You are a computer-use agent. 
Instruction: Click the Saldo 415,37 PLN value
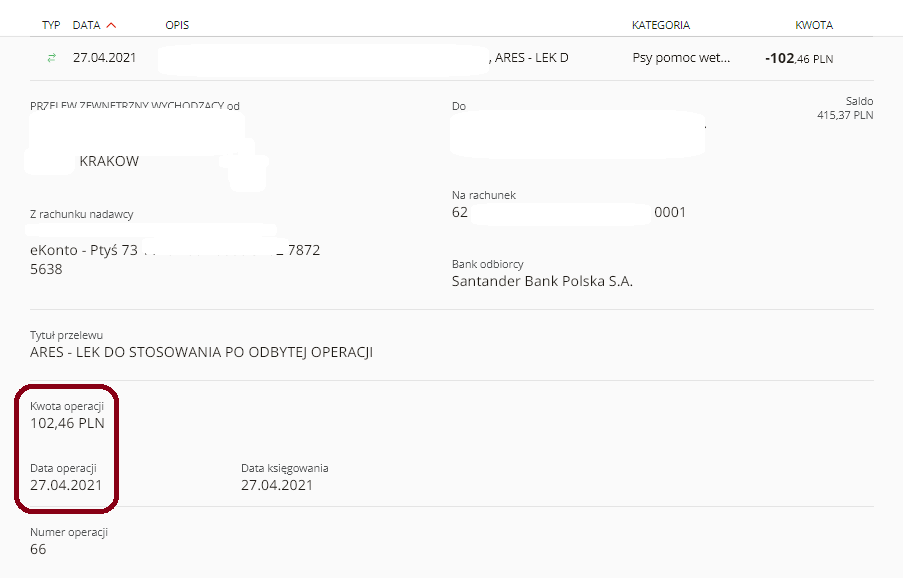[x=845, y=115]
